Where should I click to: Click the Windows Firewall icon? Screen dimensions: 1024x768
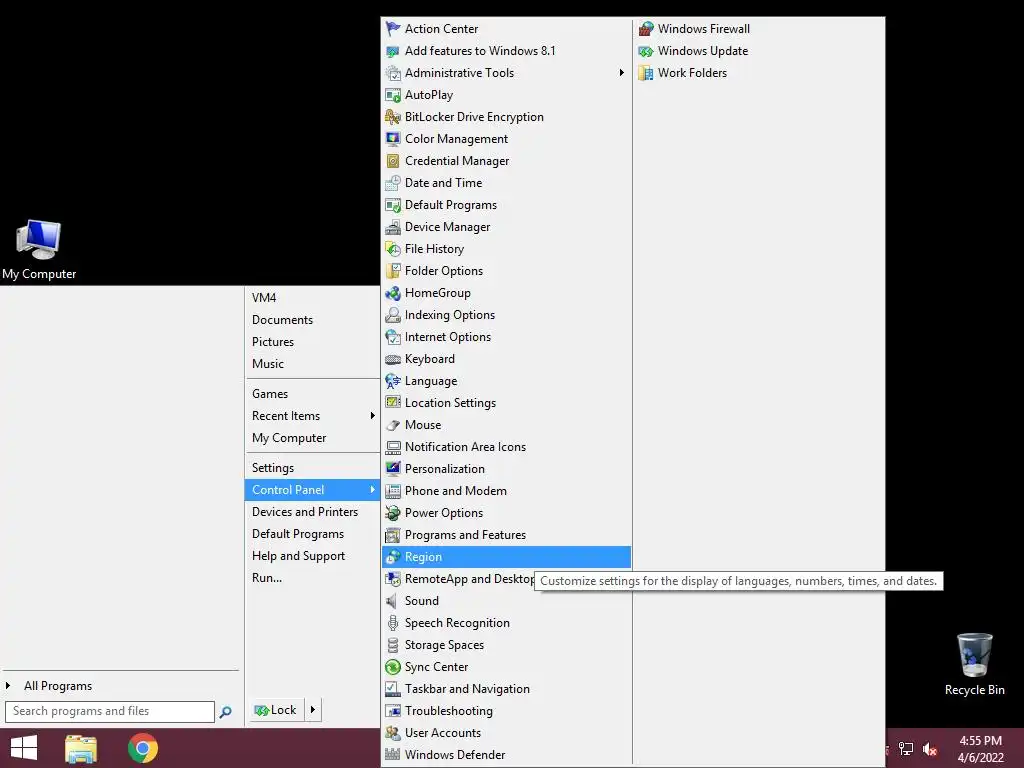pos(646,29)
